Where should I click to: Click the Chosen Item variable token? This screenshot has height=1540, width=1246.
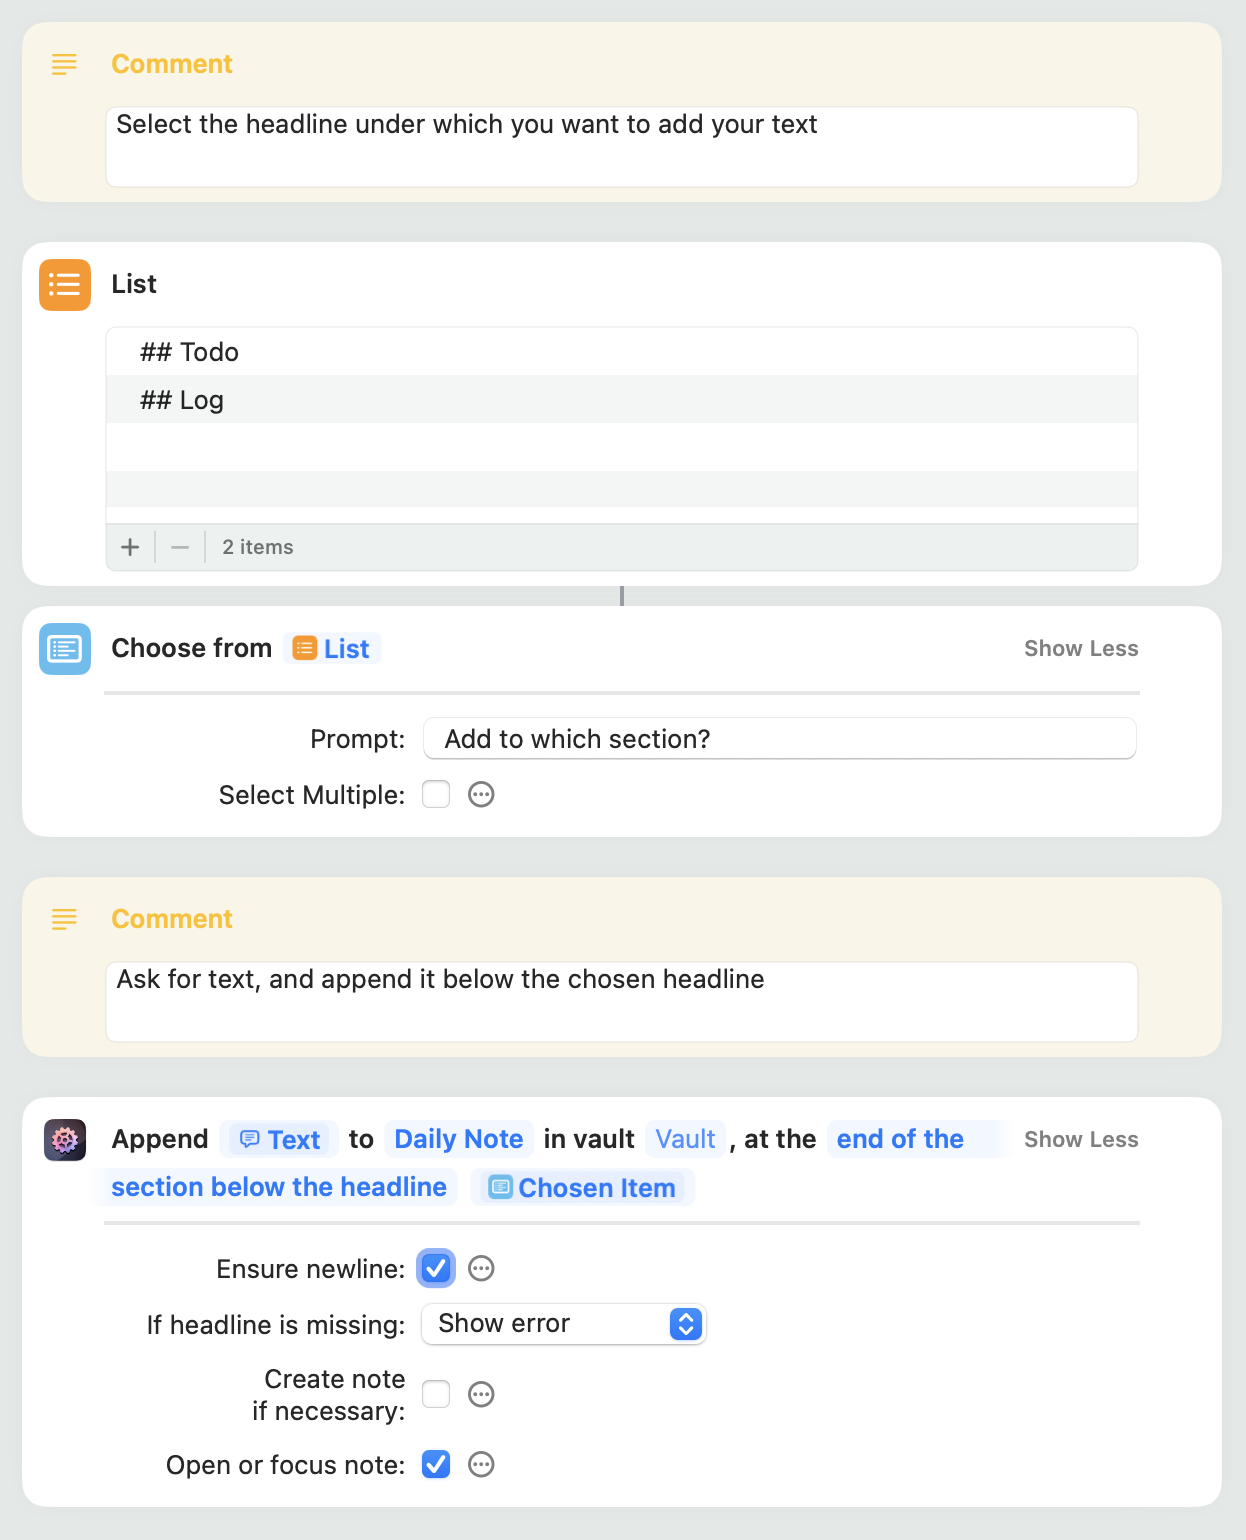[583, 1188]
